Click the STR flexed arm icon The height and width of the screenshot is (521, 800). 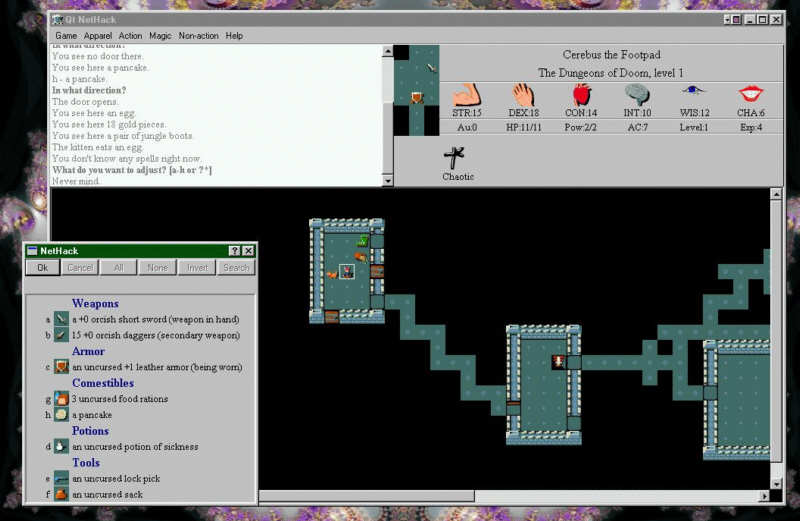coord(467,95)
